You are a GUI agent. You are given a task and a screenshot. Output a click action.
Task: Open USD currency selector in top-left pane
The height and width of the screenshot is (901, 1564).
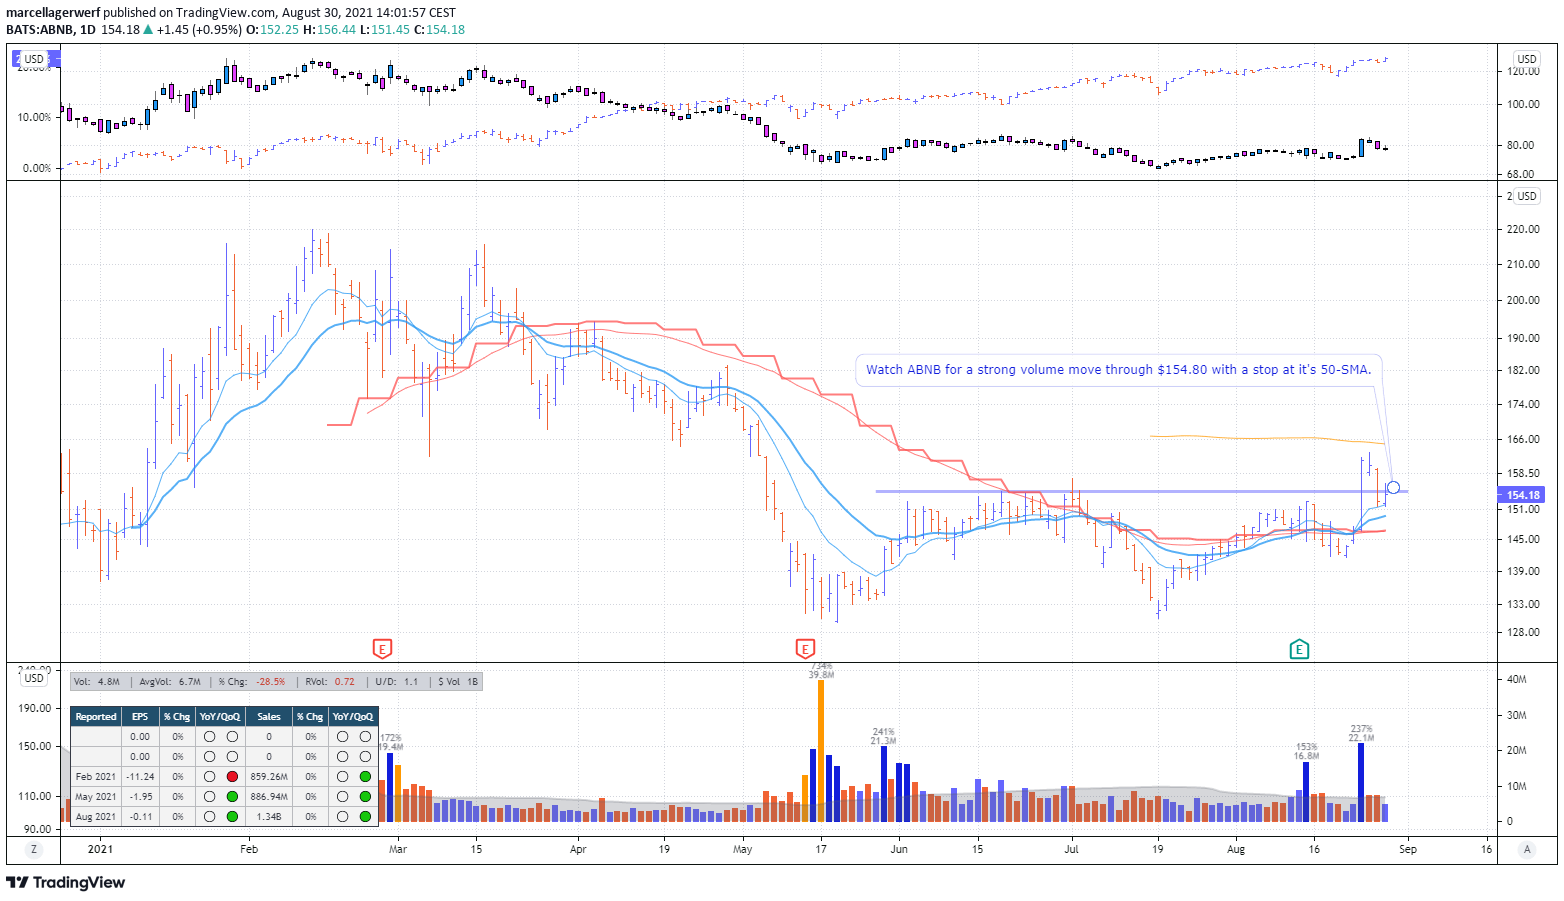(x=34, y=59)
